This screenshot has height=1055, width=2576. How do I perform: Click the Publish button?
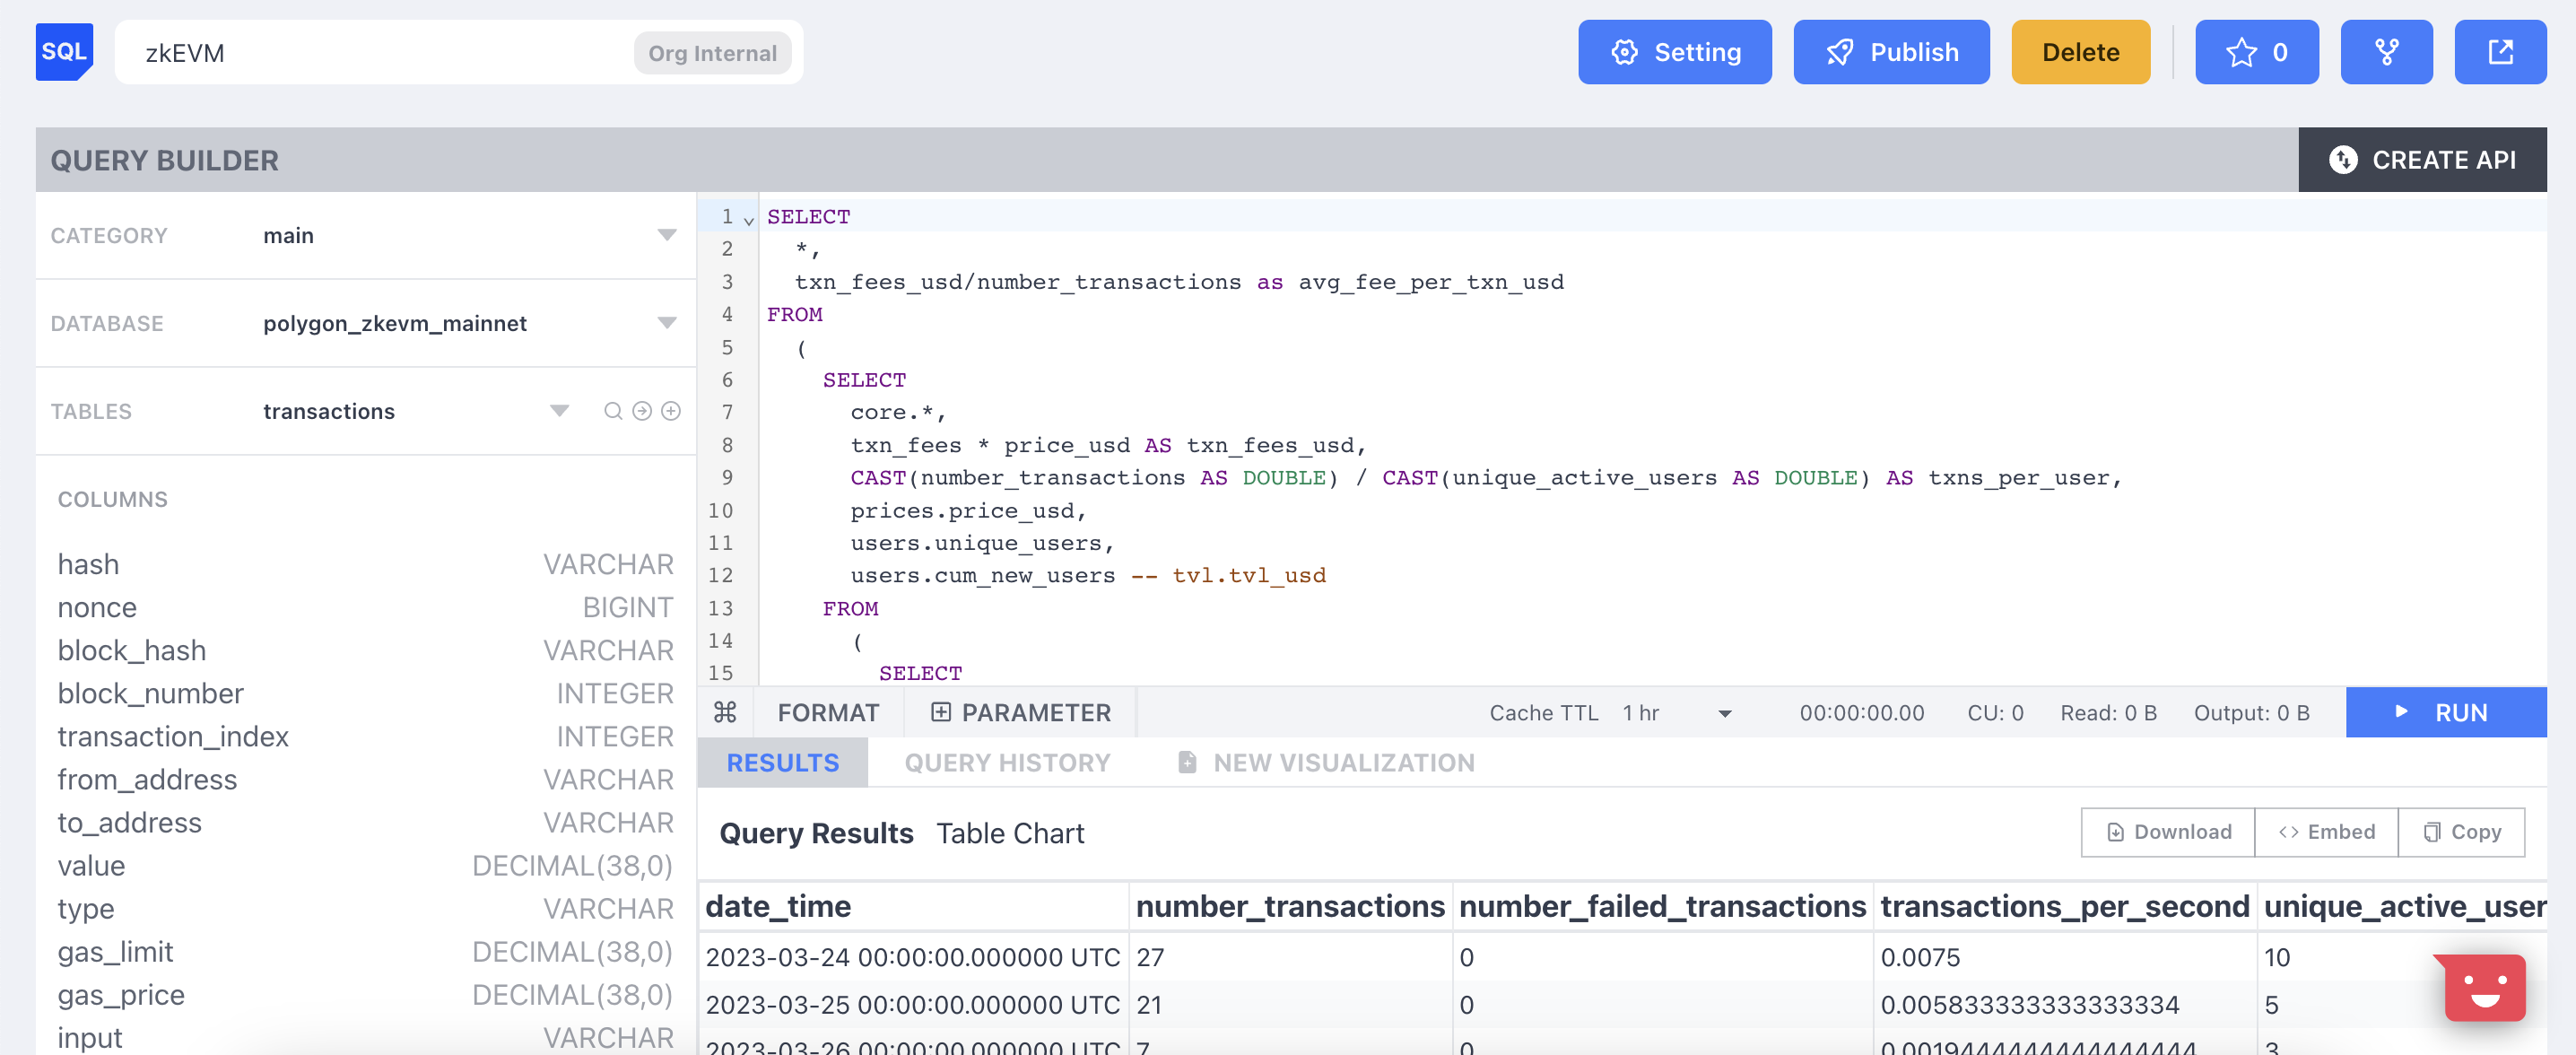click(x=1890, y=52)
